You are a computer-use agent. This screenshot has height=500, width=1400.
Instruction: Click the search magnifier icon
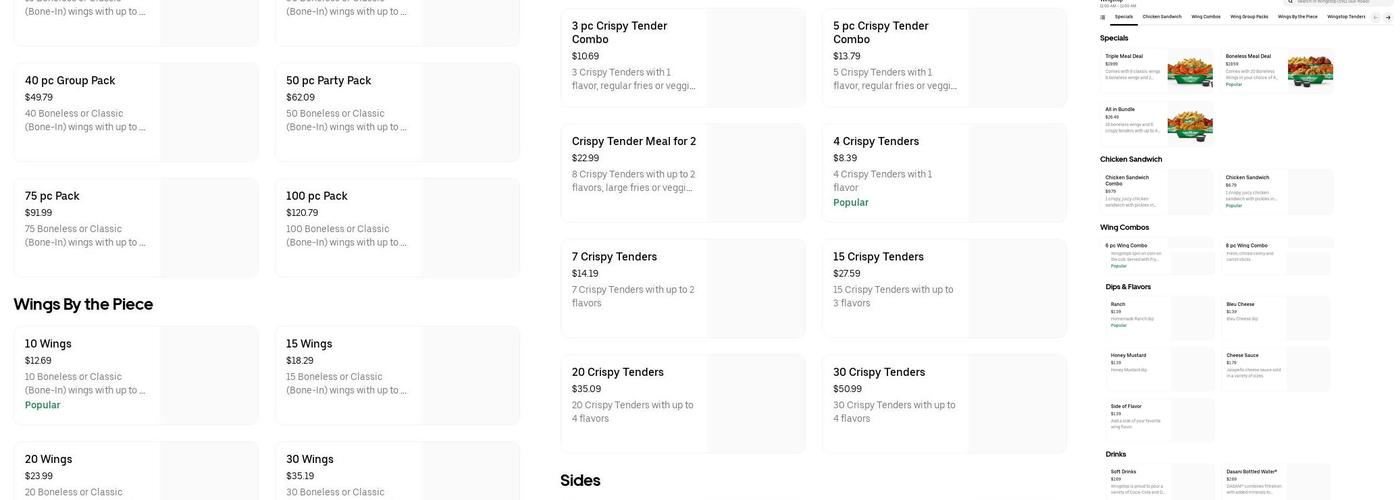point(1291,1)
